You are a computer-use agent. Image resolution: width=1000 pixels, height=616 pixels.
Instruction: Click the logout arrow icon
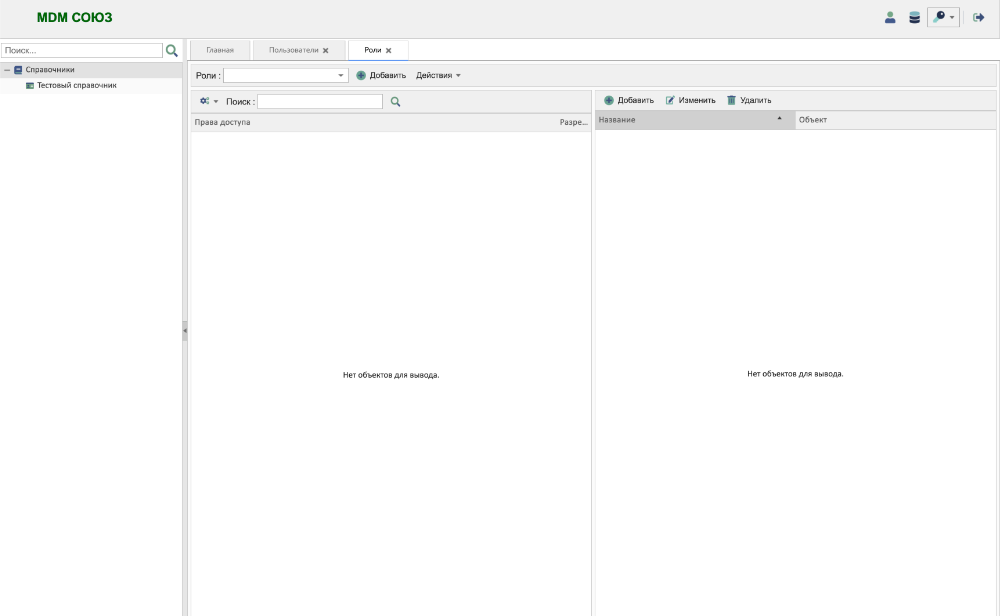point(979,18)
